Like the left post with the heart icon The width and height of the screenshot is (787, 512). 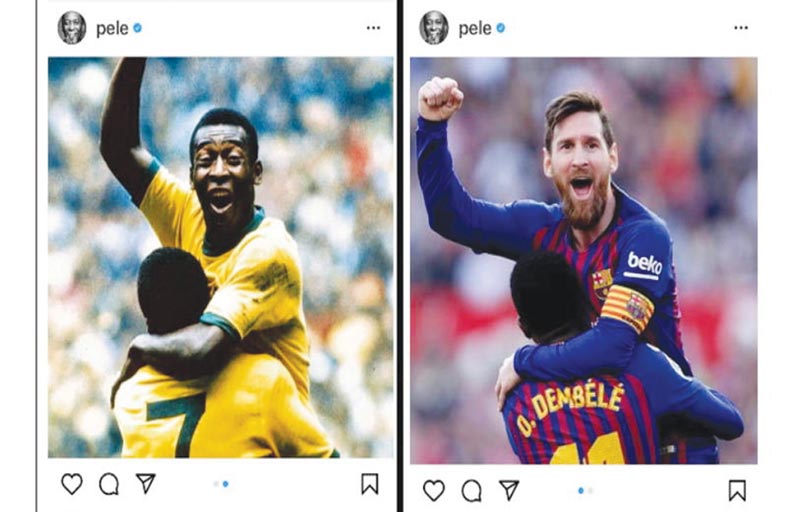click(x=72, y=484)
